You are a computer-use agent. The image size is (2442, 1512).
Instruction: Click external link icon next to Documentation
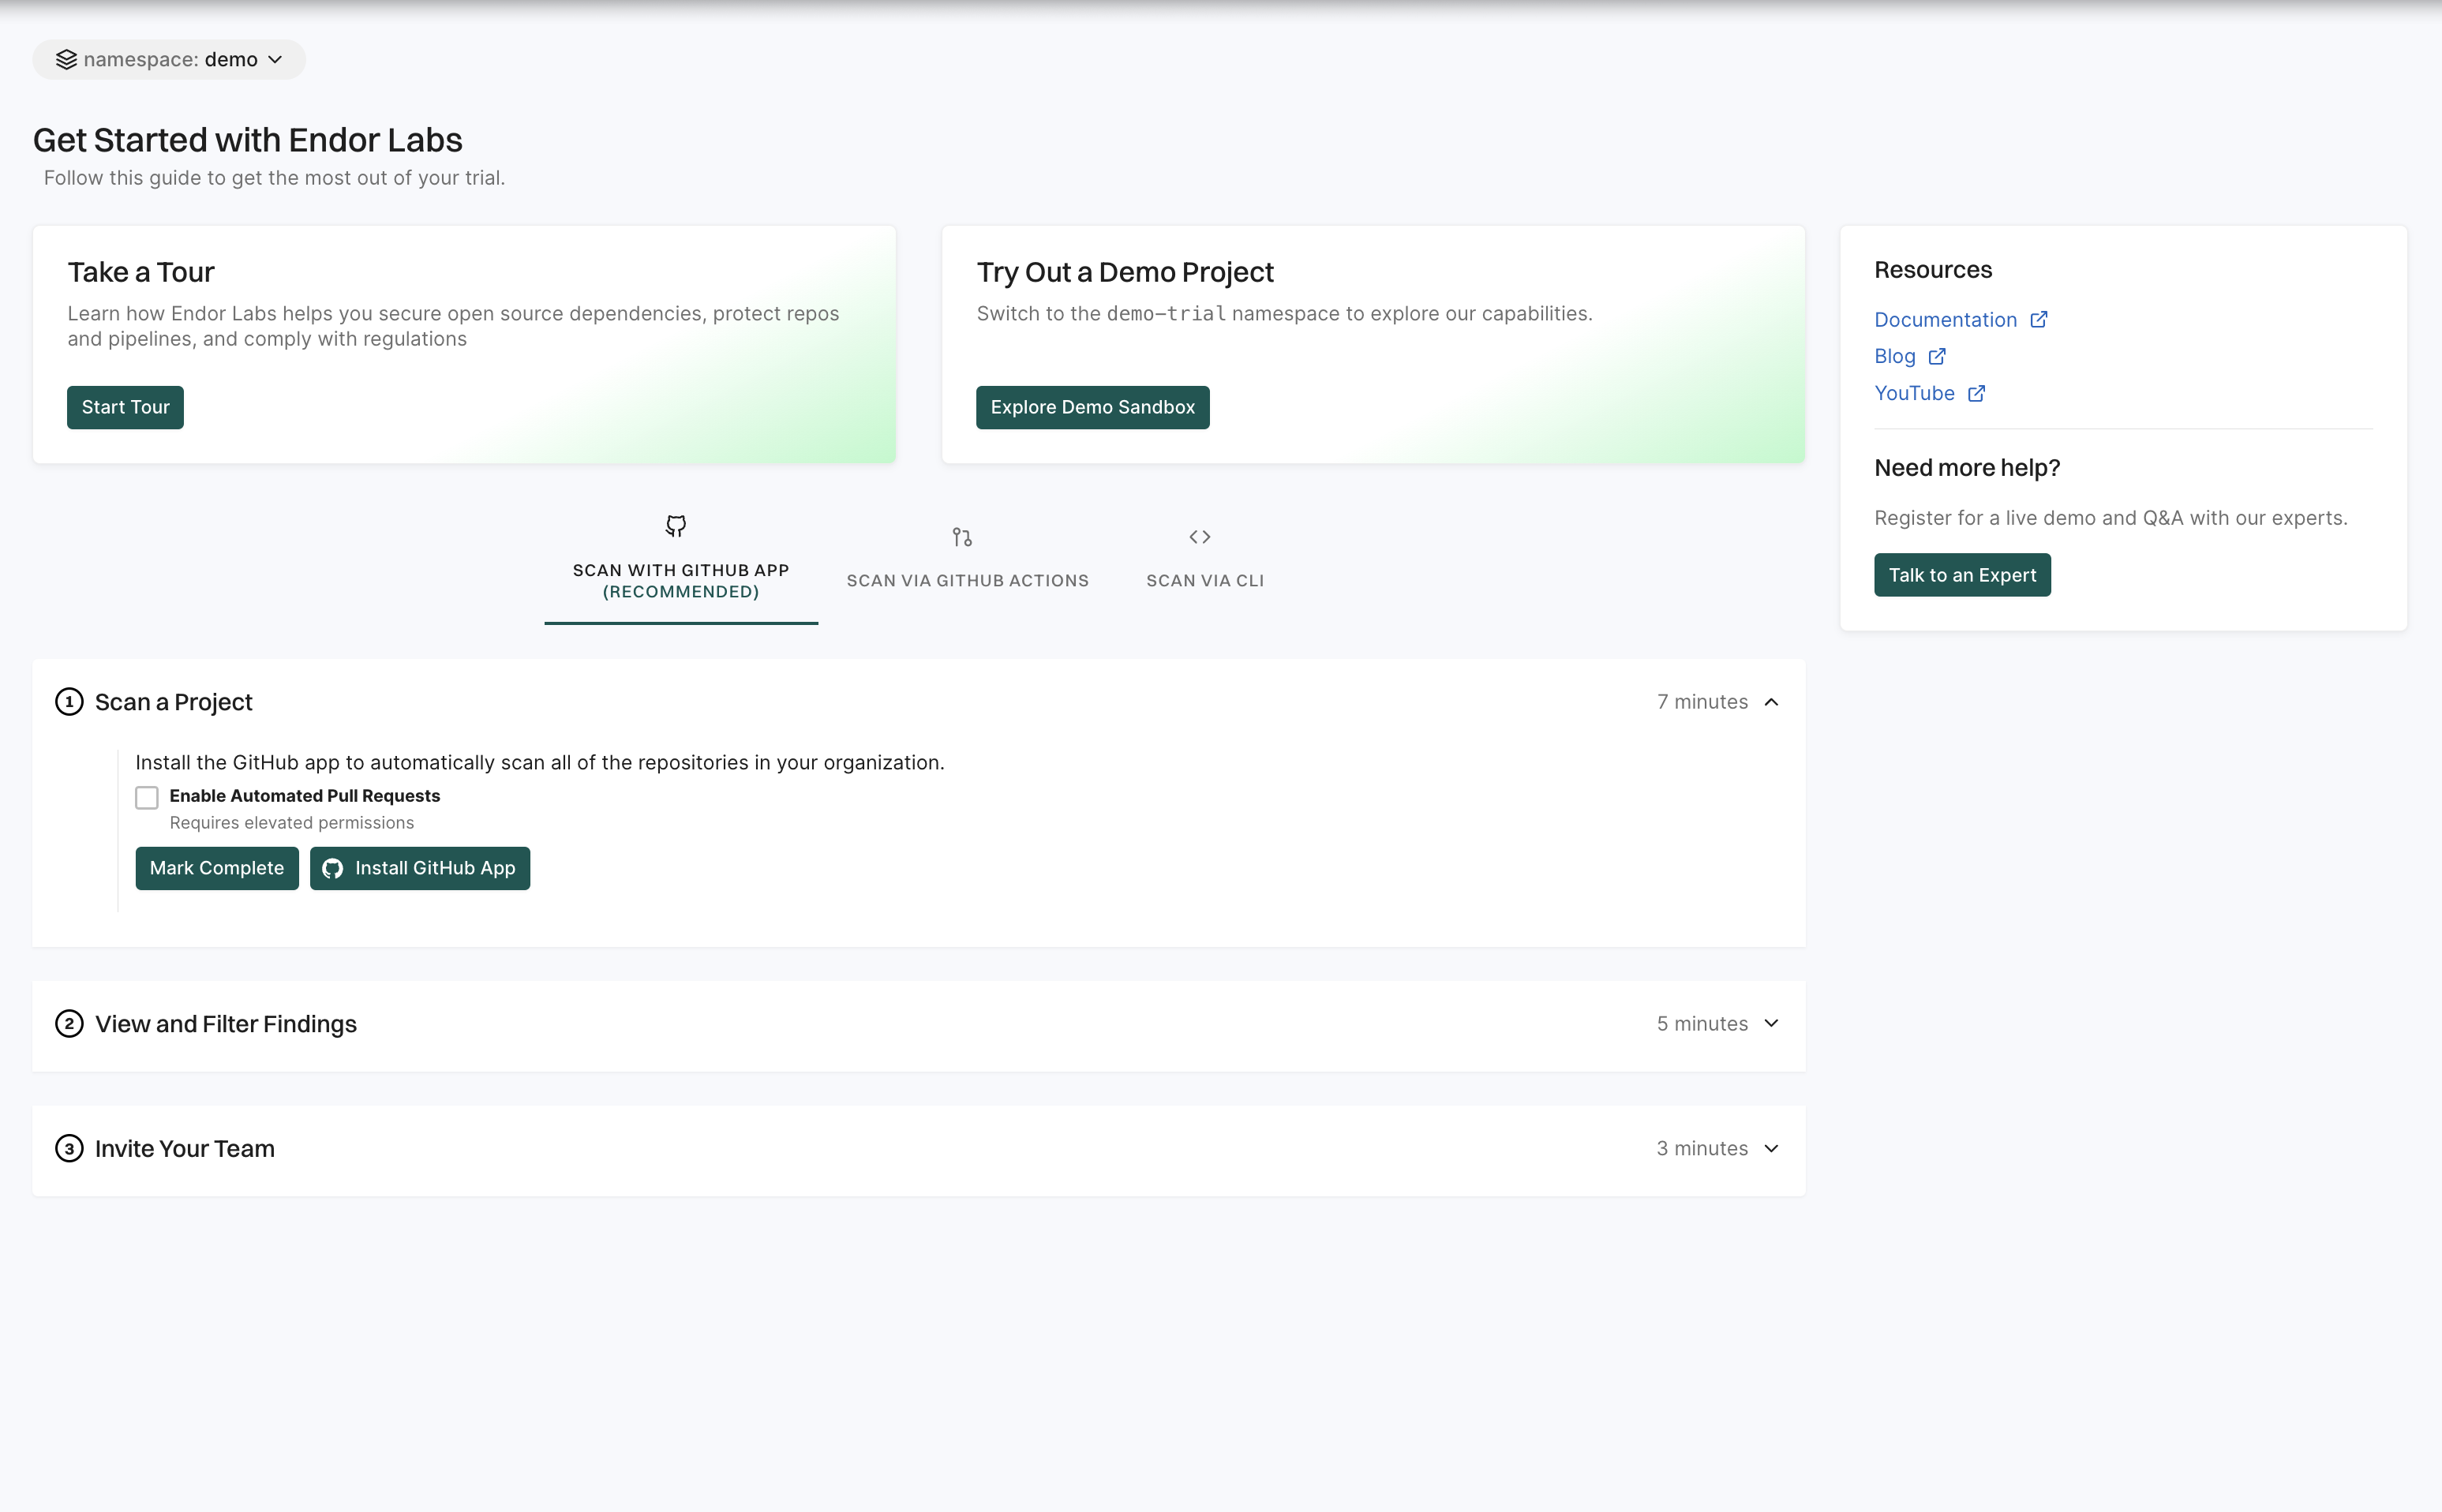2038,320
